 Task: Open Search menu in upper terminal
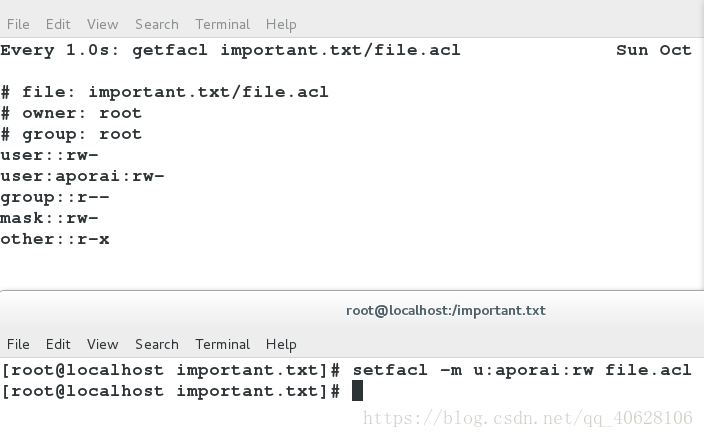(x=157, y=24)
